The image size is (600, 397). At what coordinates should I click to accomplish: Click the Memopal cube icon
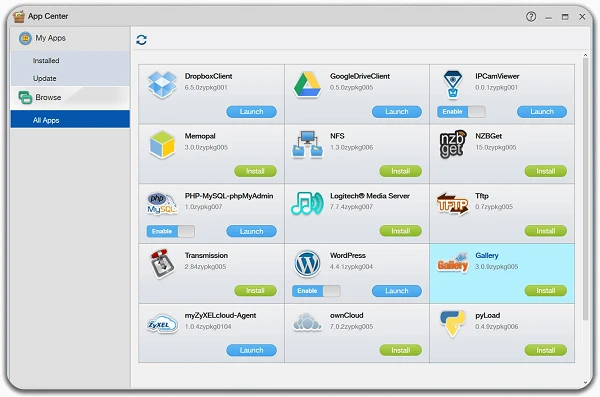tap(162, 144)
